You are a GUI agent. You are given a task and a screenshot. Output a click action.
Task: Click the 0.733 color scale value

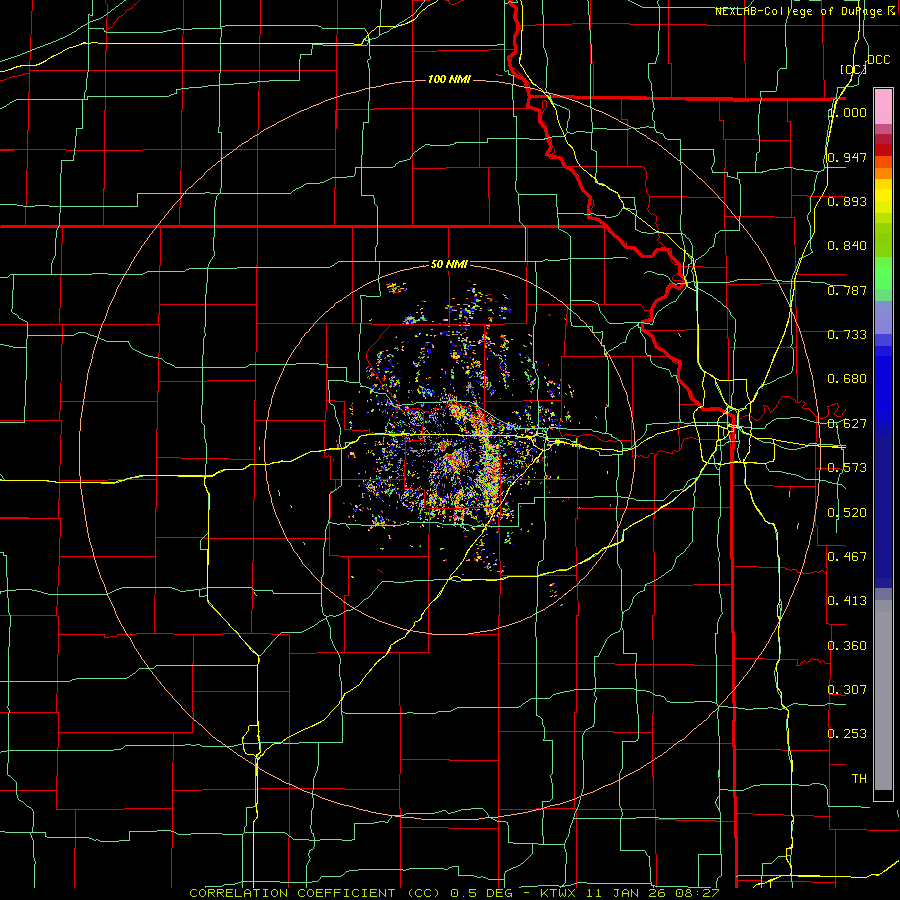click(x=847, y=335)
